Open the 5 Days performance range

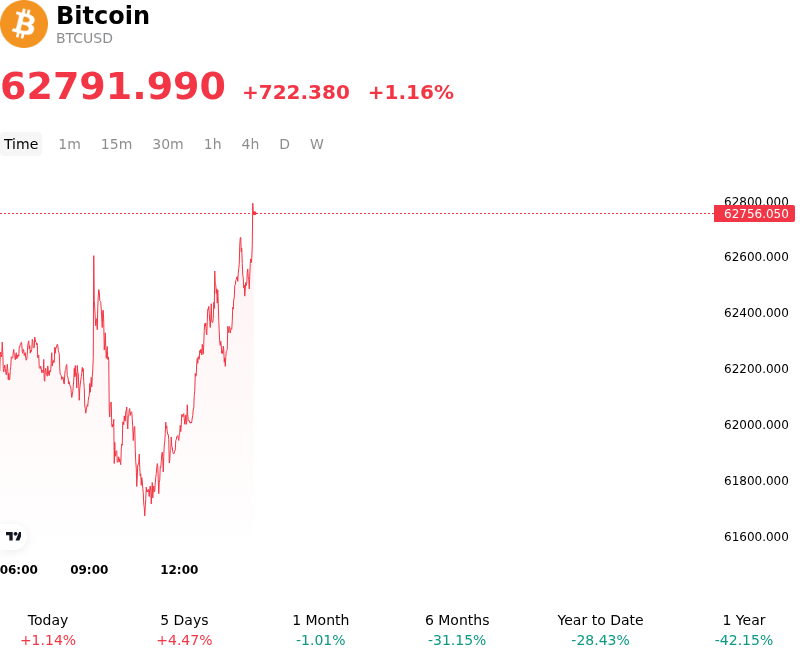[184, 630]
